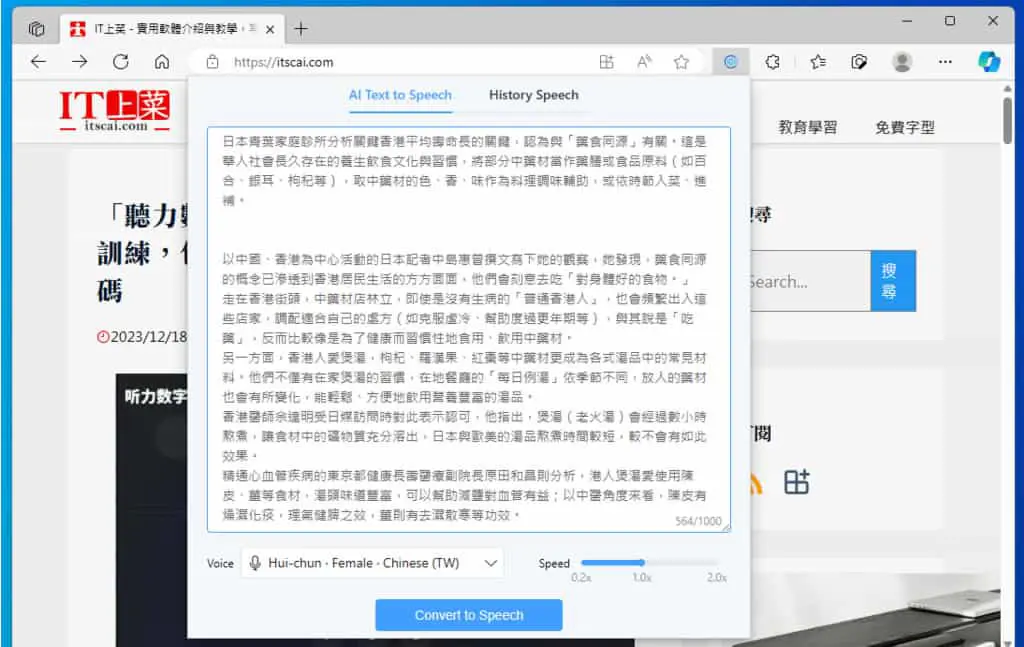Open the Extensions puzzle icon
Viewport: 1024px width, 647px height.
point(773,62)
